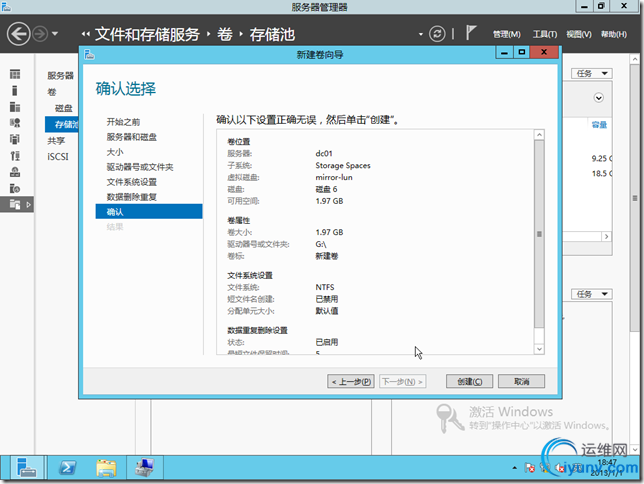Select the sixth role icon in sidebar
The height and width of the screenshot is (484, 644).
[15, 156]
